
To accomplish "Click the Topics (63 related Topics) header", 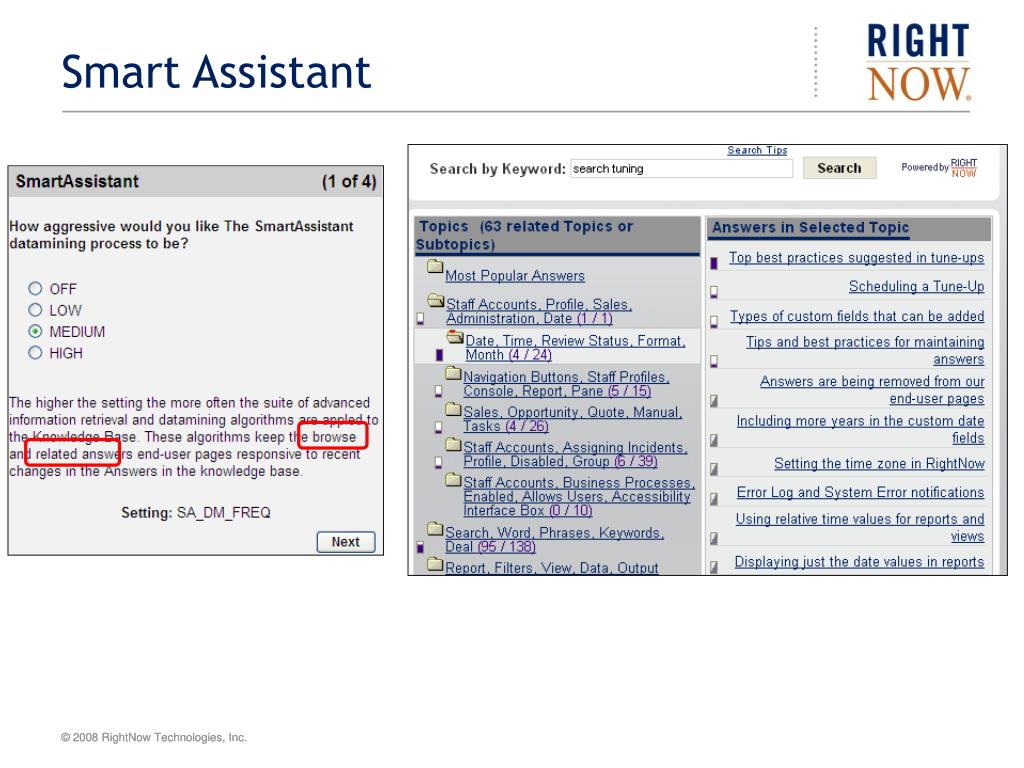I will point(557,235).
